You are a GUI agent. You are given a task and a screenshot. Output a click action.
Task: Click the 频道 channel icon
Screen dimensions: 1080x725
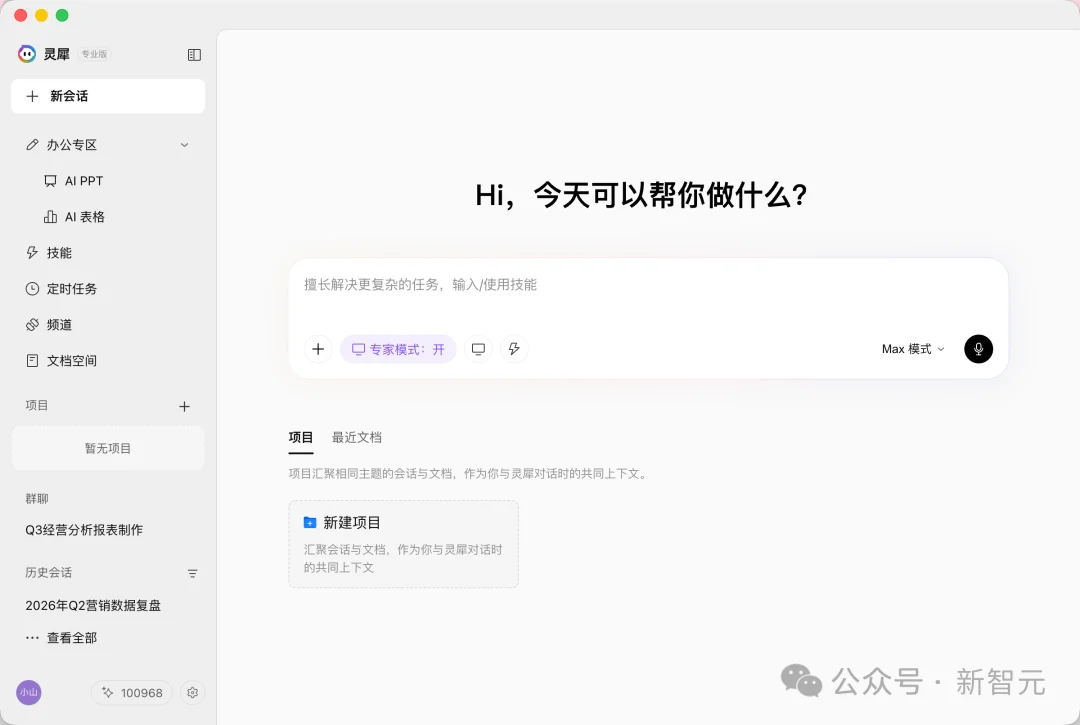[x=32, y=325]
